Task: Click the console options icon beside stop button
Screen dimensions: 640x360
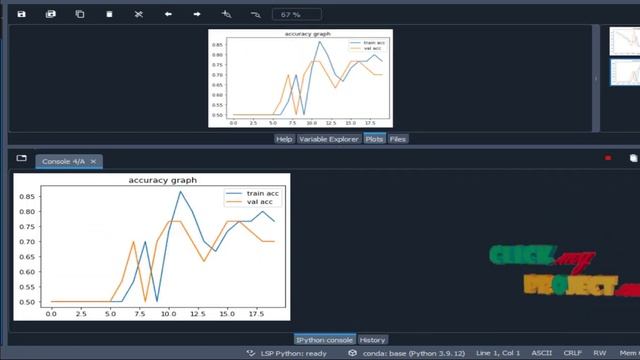Action: [633, 158]
